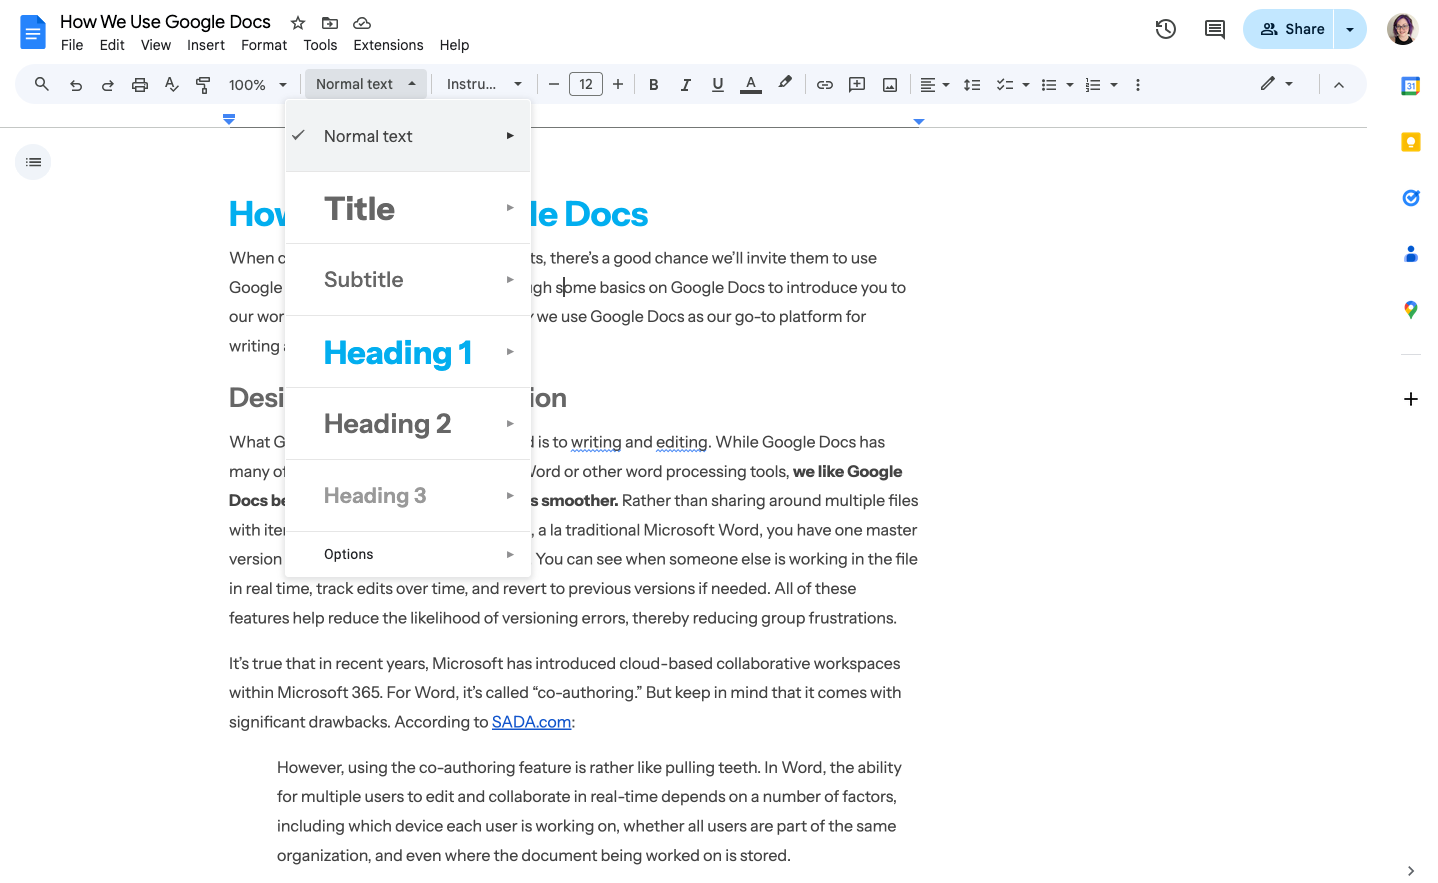This screenshot has height=883, width=1438.
Task: Open the zoom level dropdown
Action: tap(258, 85)
